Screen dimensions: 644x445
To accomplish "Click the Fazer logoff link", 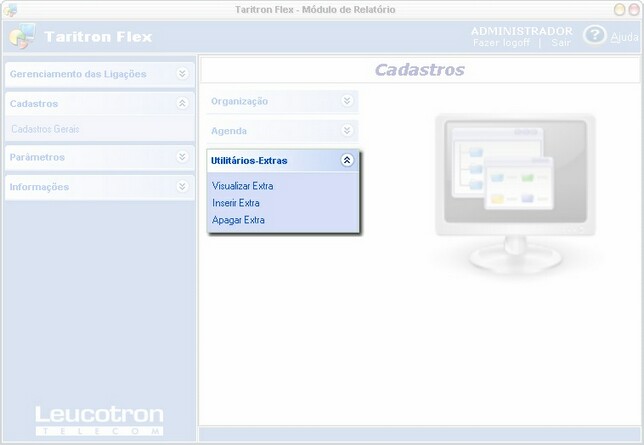I will [x=501, y=43].
